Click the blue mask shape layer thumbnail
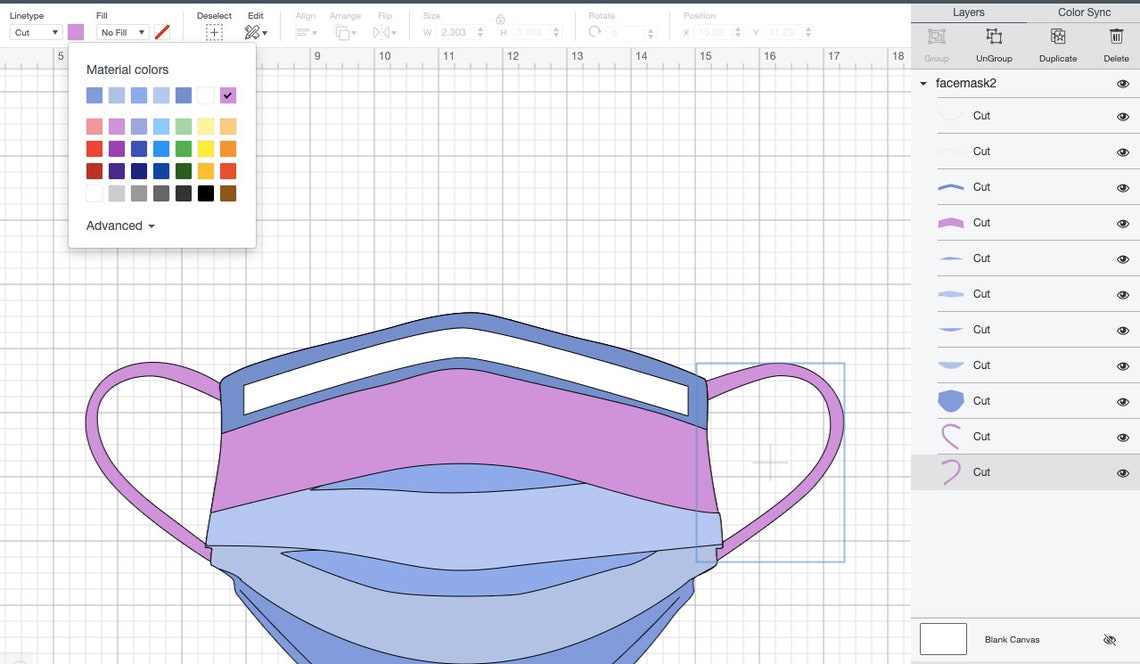Image resolution: width=1140 pixels, height=664 pixels. [950, 400]
